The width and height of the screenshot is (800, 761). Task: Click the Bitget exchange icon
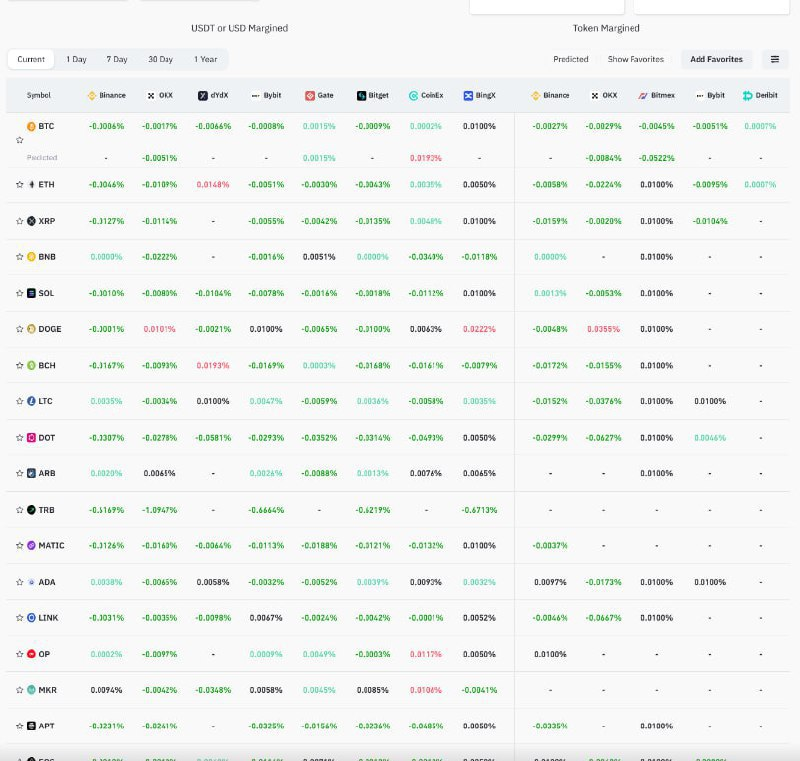361,96
